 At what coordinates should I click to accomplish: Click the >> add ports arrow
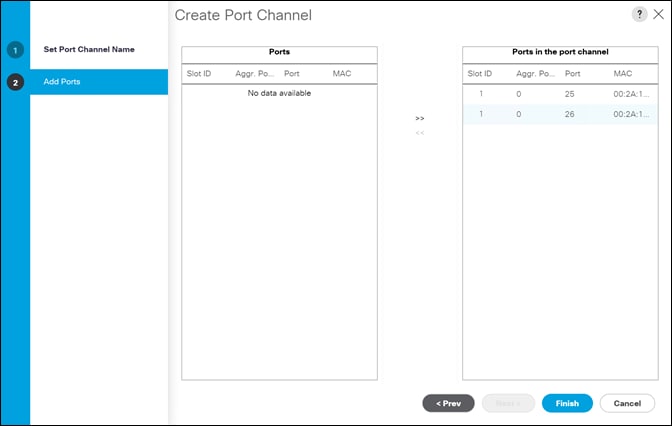(420, 118)
